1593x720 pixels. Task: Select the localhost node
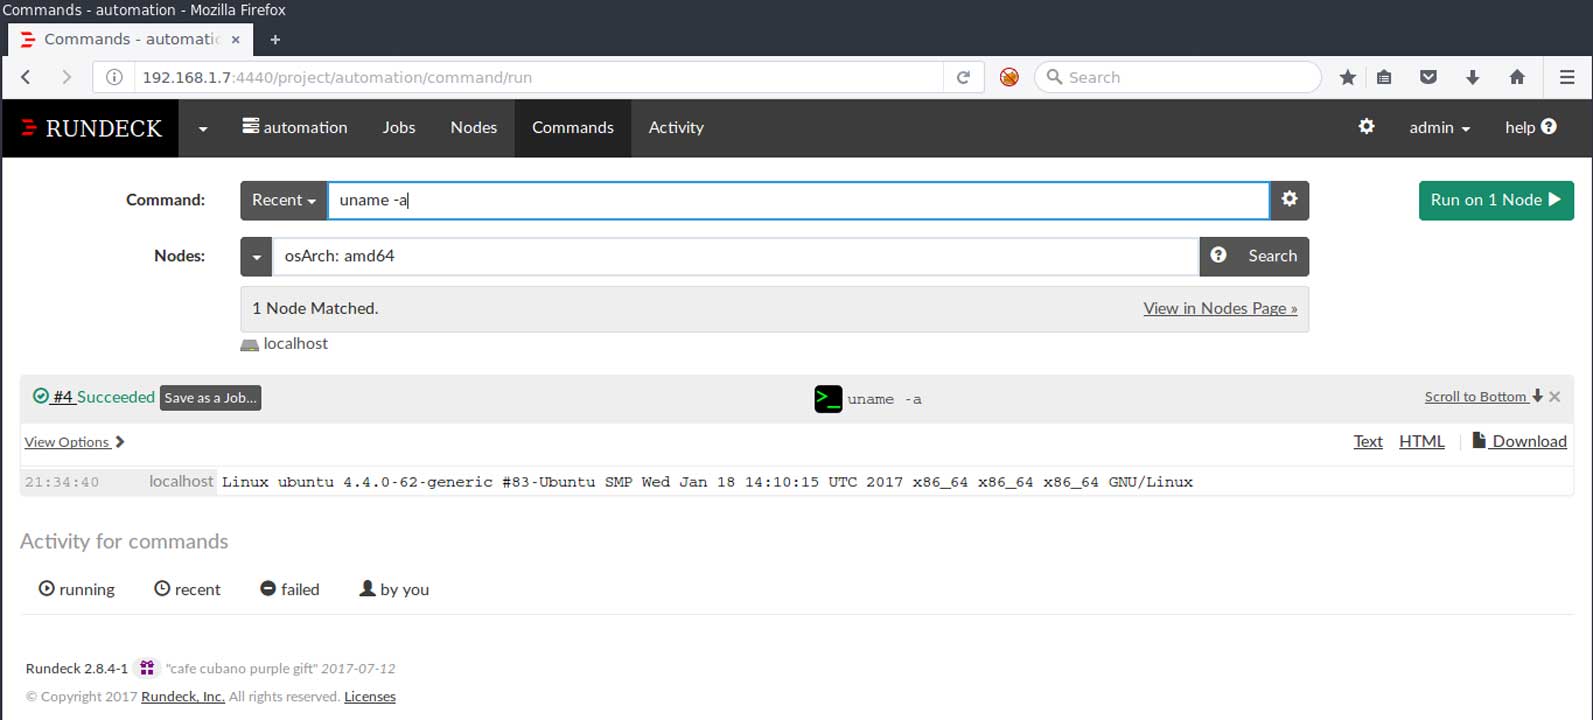click(x=285, y=343)
